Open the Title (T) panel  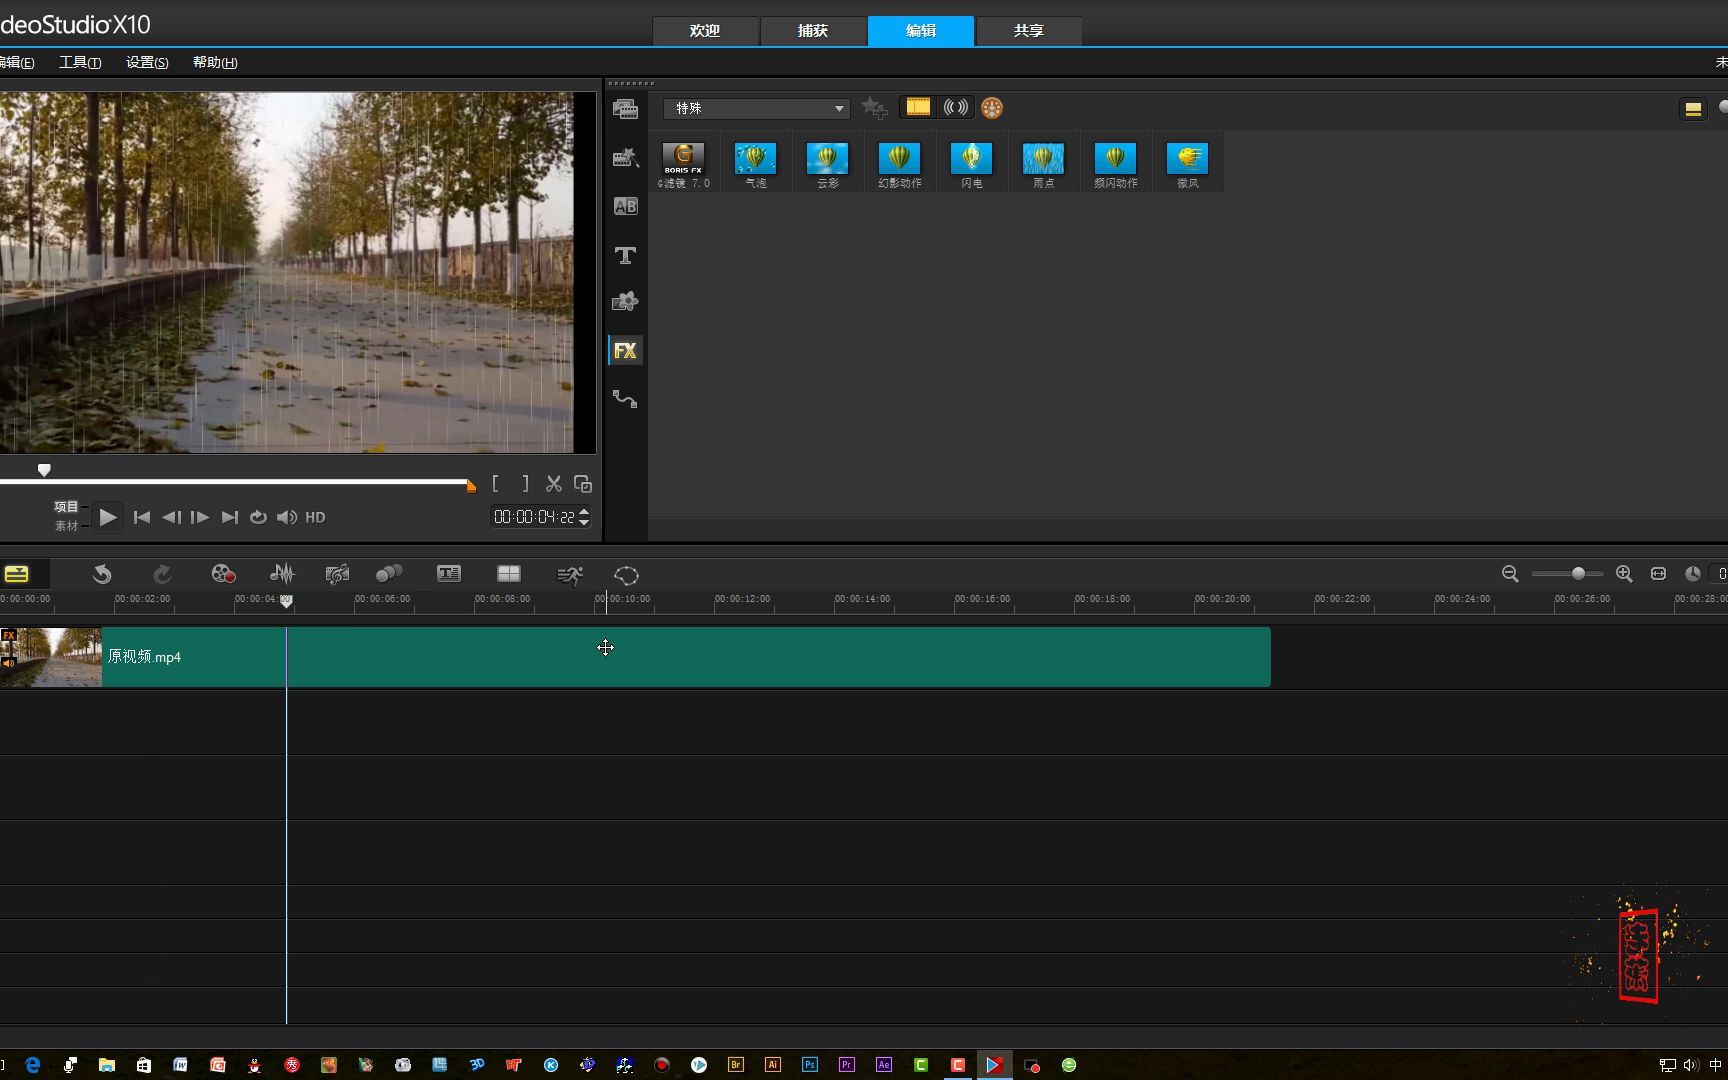pyautogui.click(x=625, y=256)
